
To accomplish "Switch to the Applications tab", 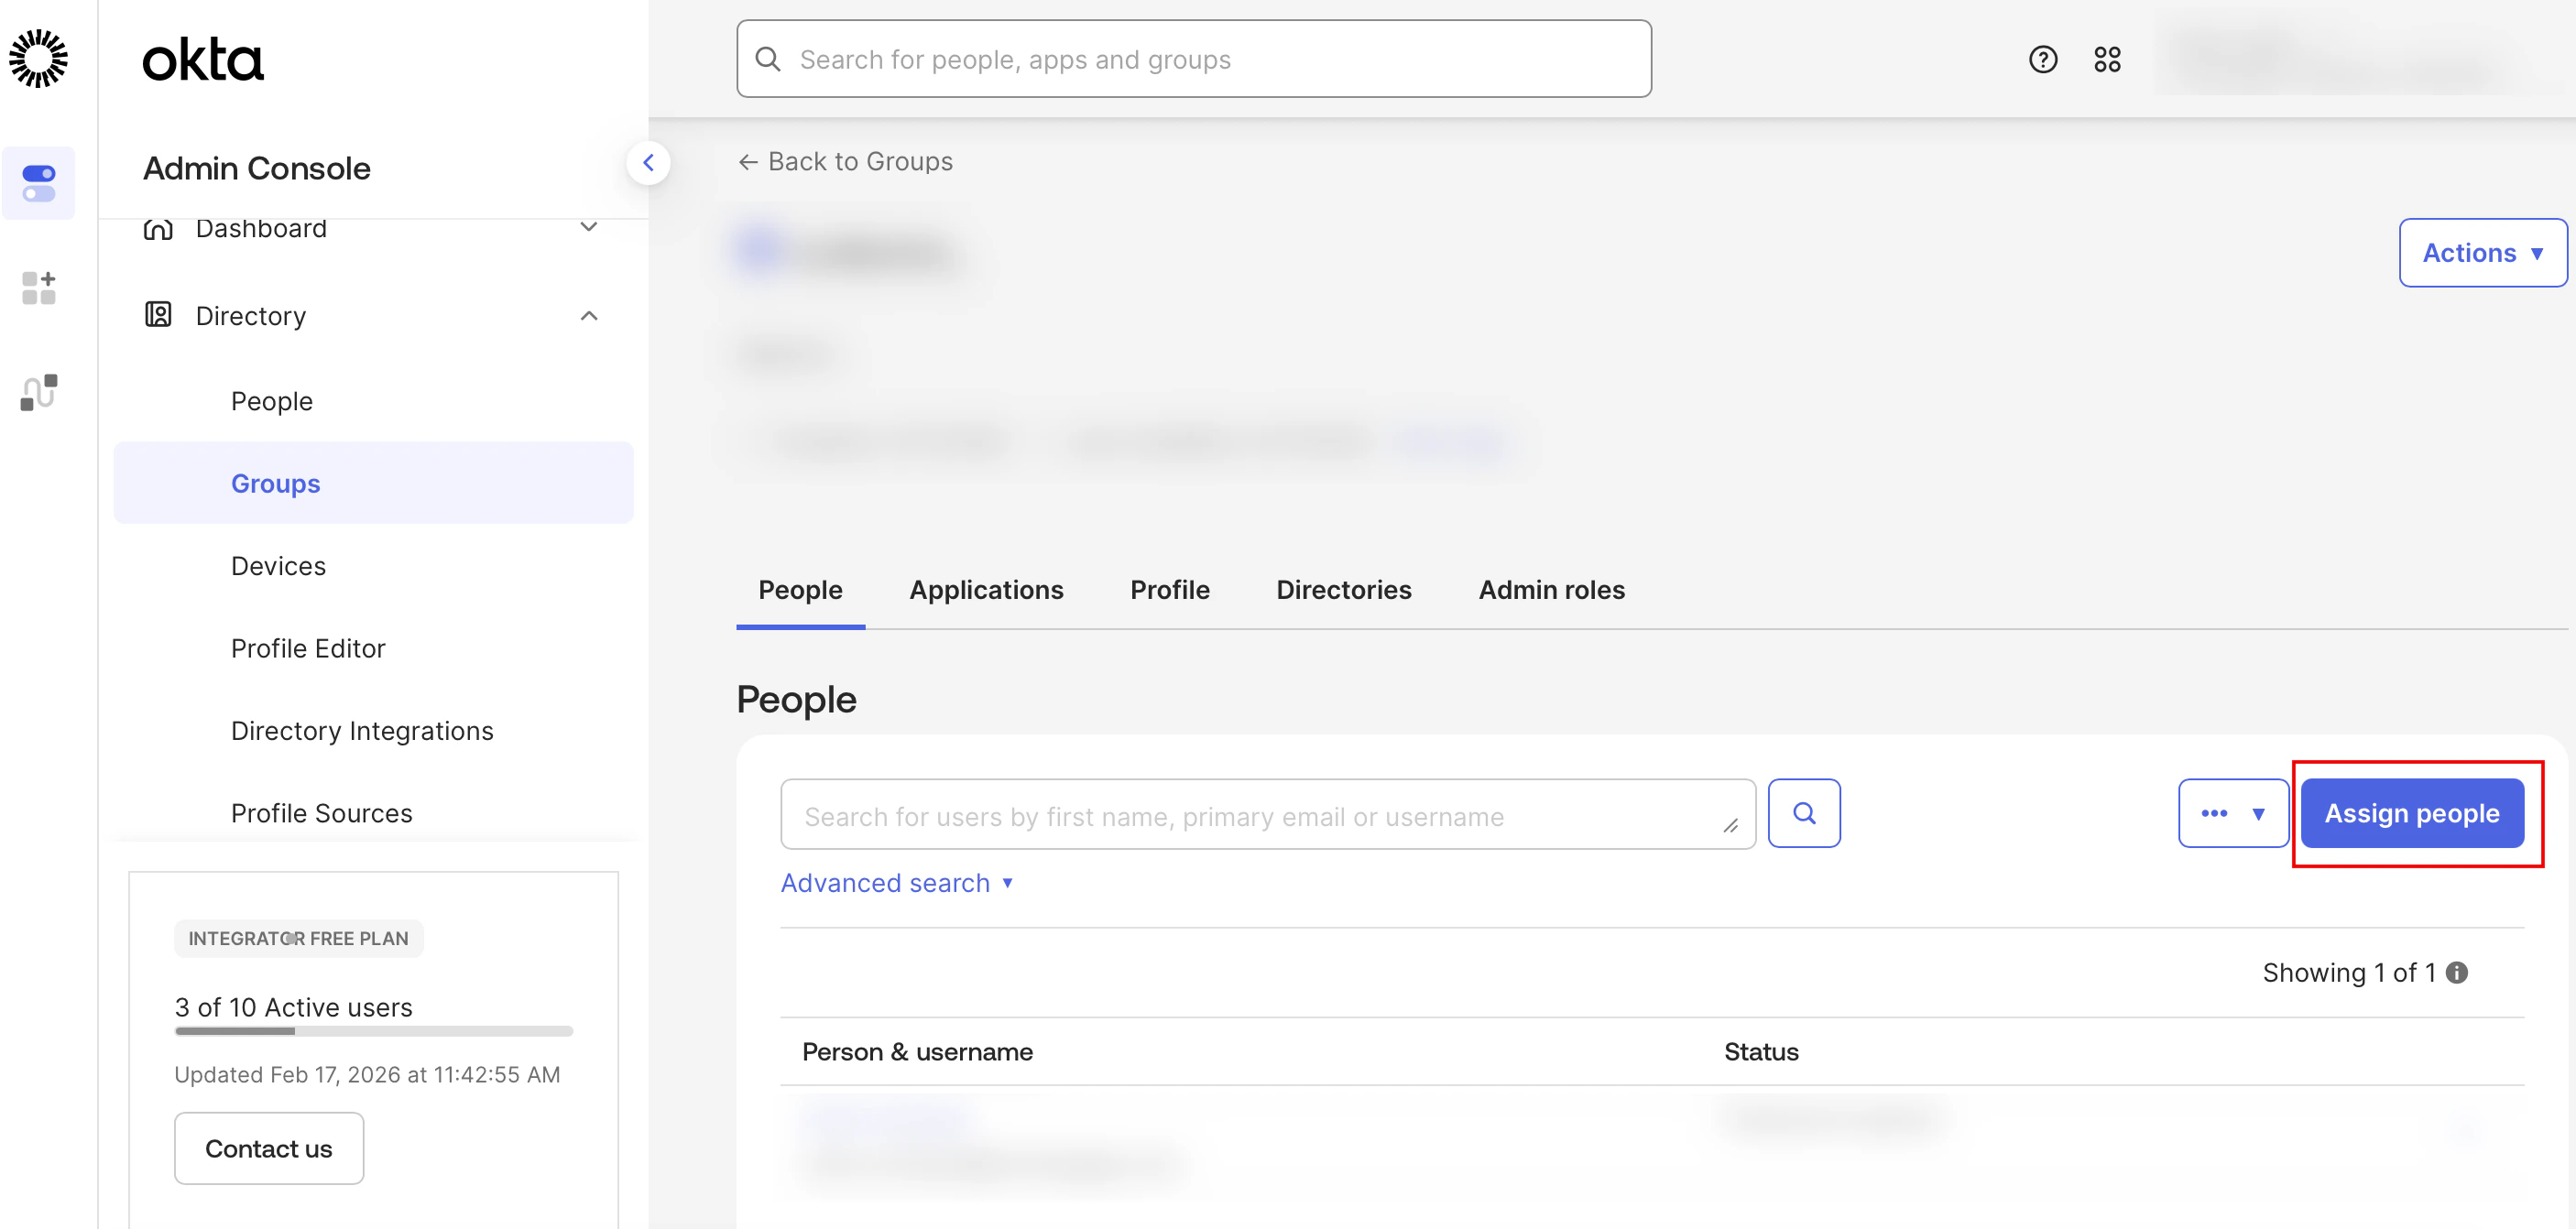I will tap(985, 590).
